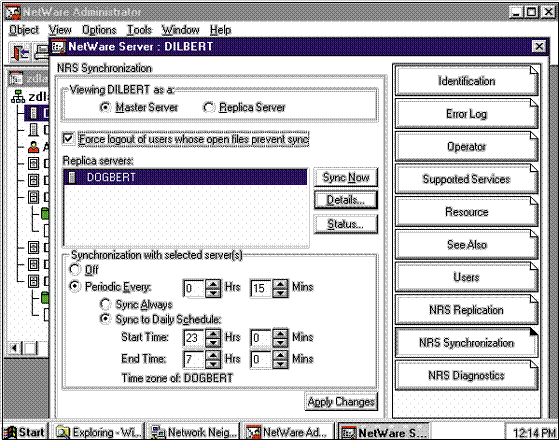Screen dimensions: 559x440
Task: Open the Error Log page tab
Action: (466, 114)
